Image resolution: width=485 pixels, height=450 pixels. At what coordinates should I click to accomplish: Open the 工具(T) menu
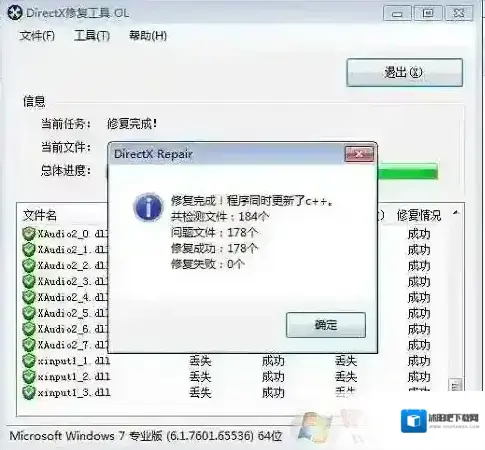click(92, 35)
